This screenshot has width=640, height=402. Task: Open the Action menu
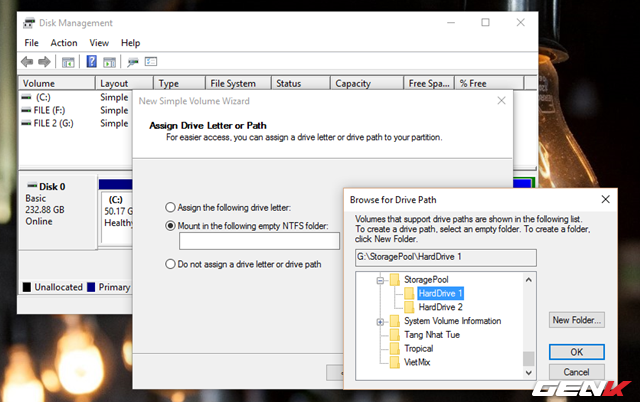click(x=63, y=43)
